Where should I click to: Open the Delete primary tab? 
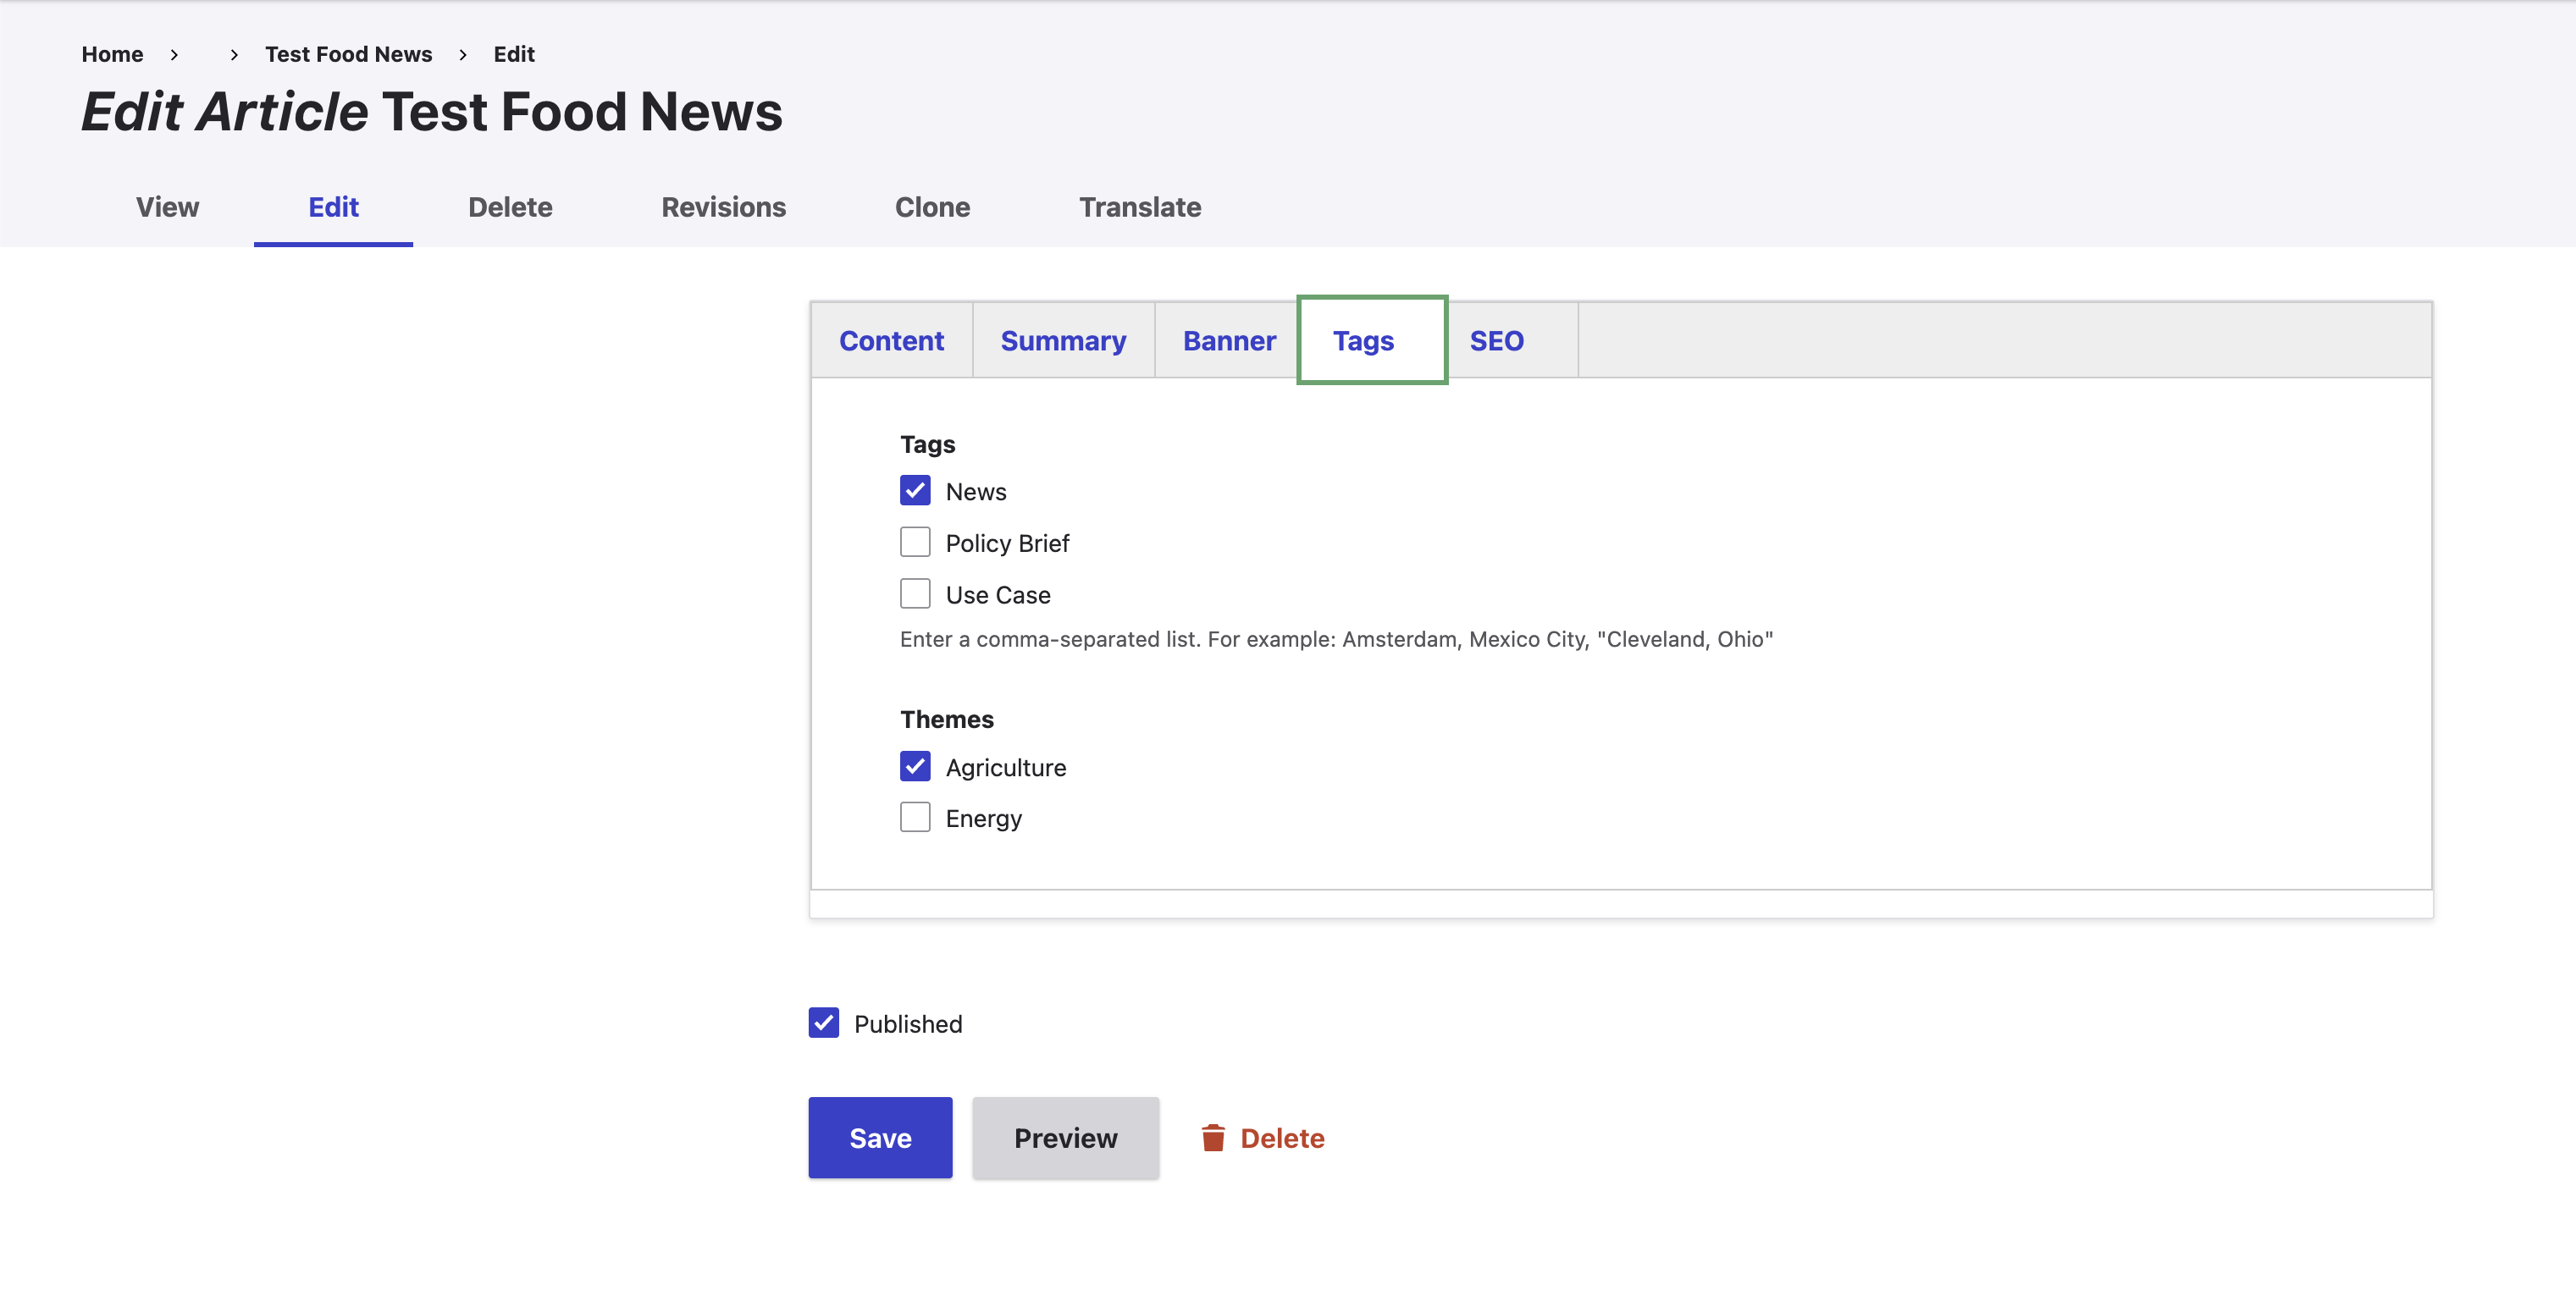[510, 207]
